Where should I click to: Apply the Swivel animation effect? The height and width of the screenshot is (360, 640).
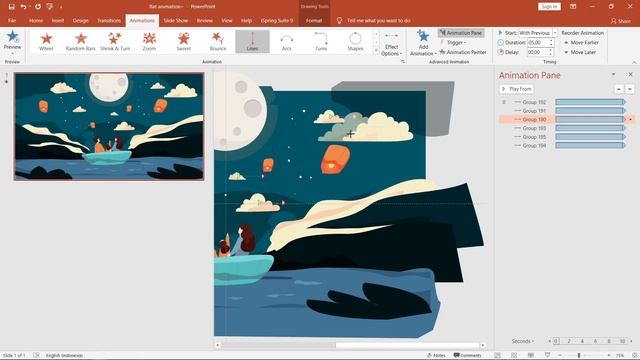coord(184,42)
